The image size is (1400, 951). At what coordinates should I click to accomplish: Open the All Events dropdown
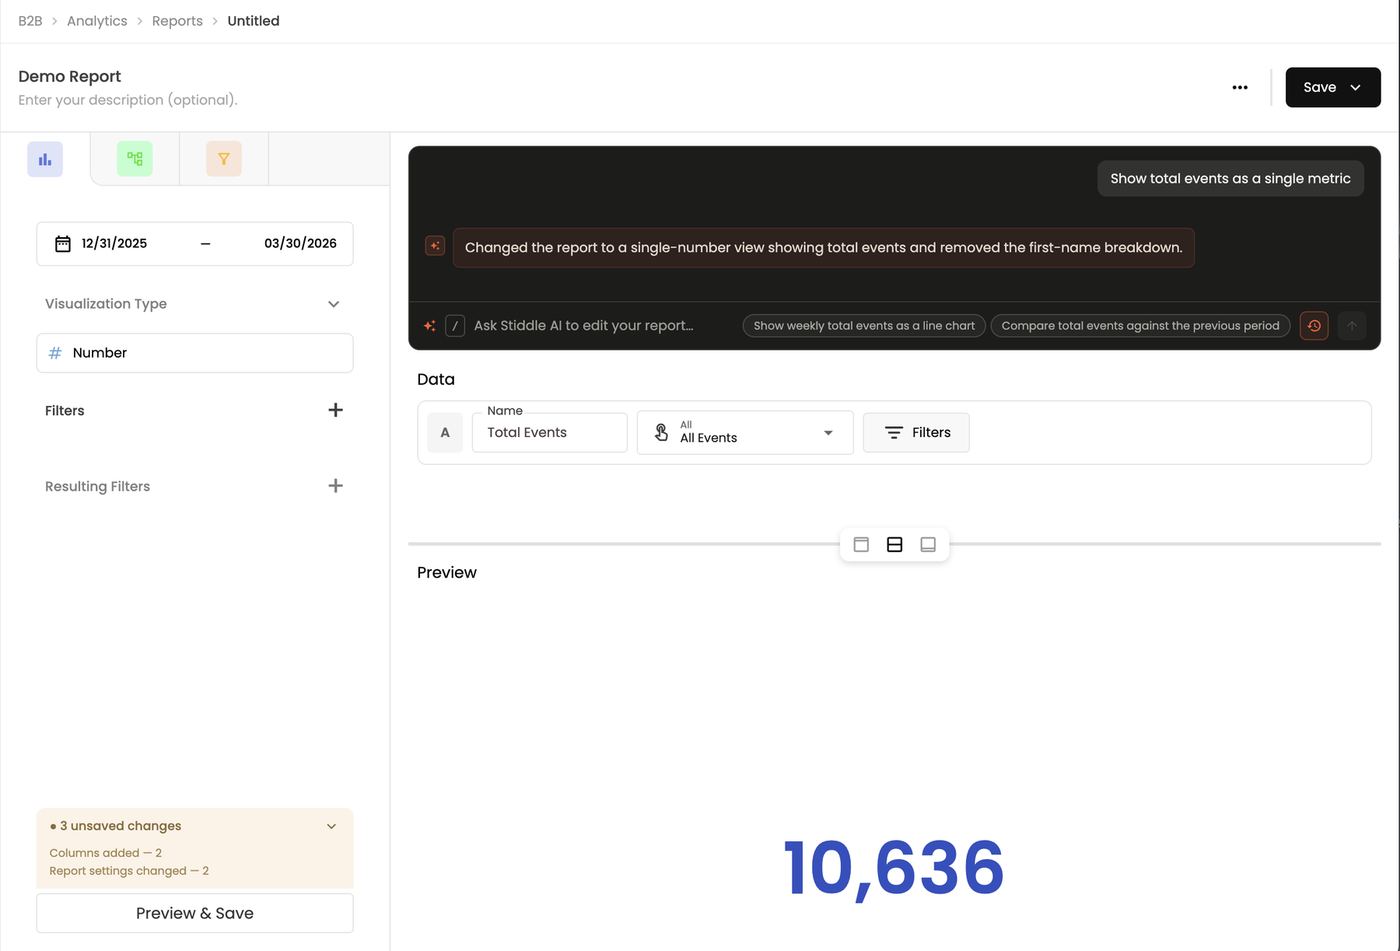pyautogui.click(x=745, y=433)
